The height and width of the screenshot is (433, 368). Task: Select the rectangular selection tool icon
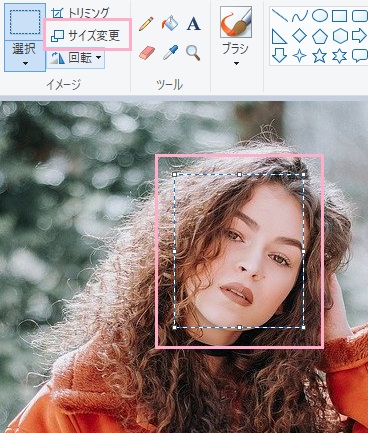[x=25, y=22]
